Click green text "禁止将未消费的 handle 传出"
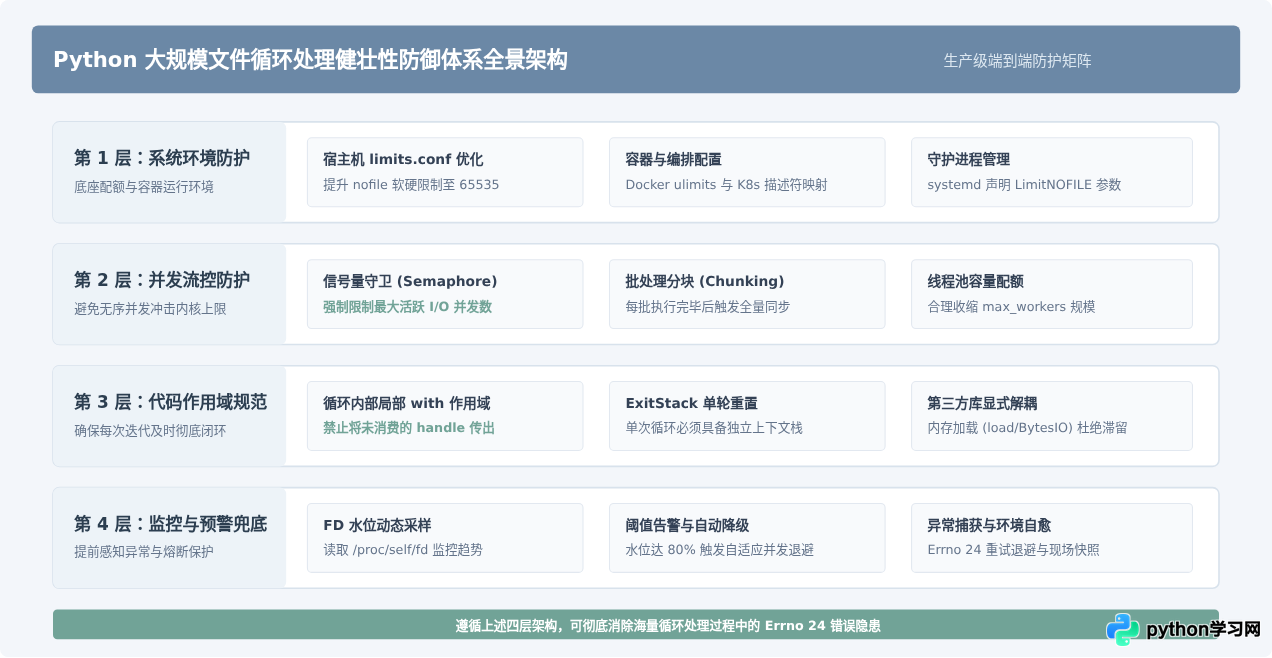The height and width of the screenshot is (658, 1272). pos(409,429)
